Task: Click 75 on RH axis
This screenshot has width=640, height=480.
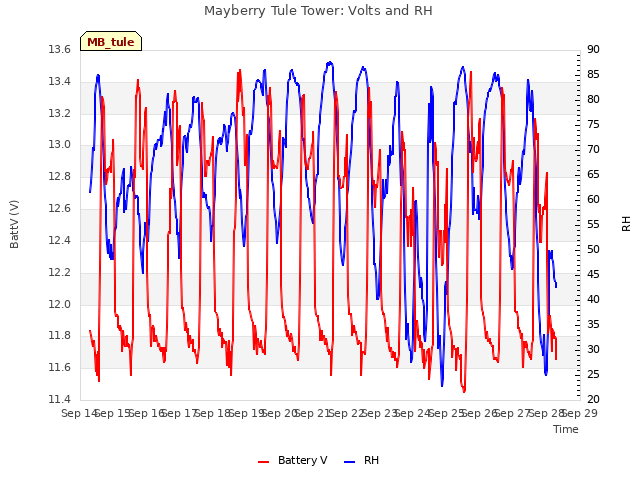Action: (593, 124)
